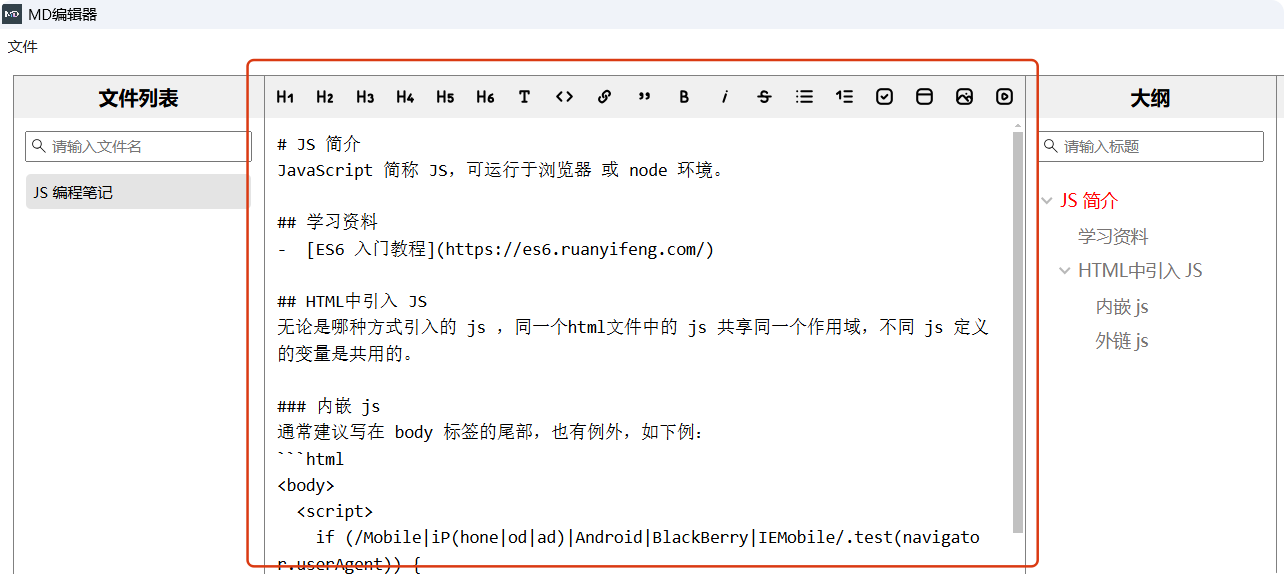Viewport: 1284px width, 574px height.
Task: Click the '<script>' line in editor
Action: tap(335, 511)
